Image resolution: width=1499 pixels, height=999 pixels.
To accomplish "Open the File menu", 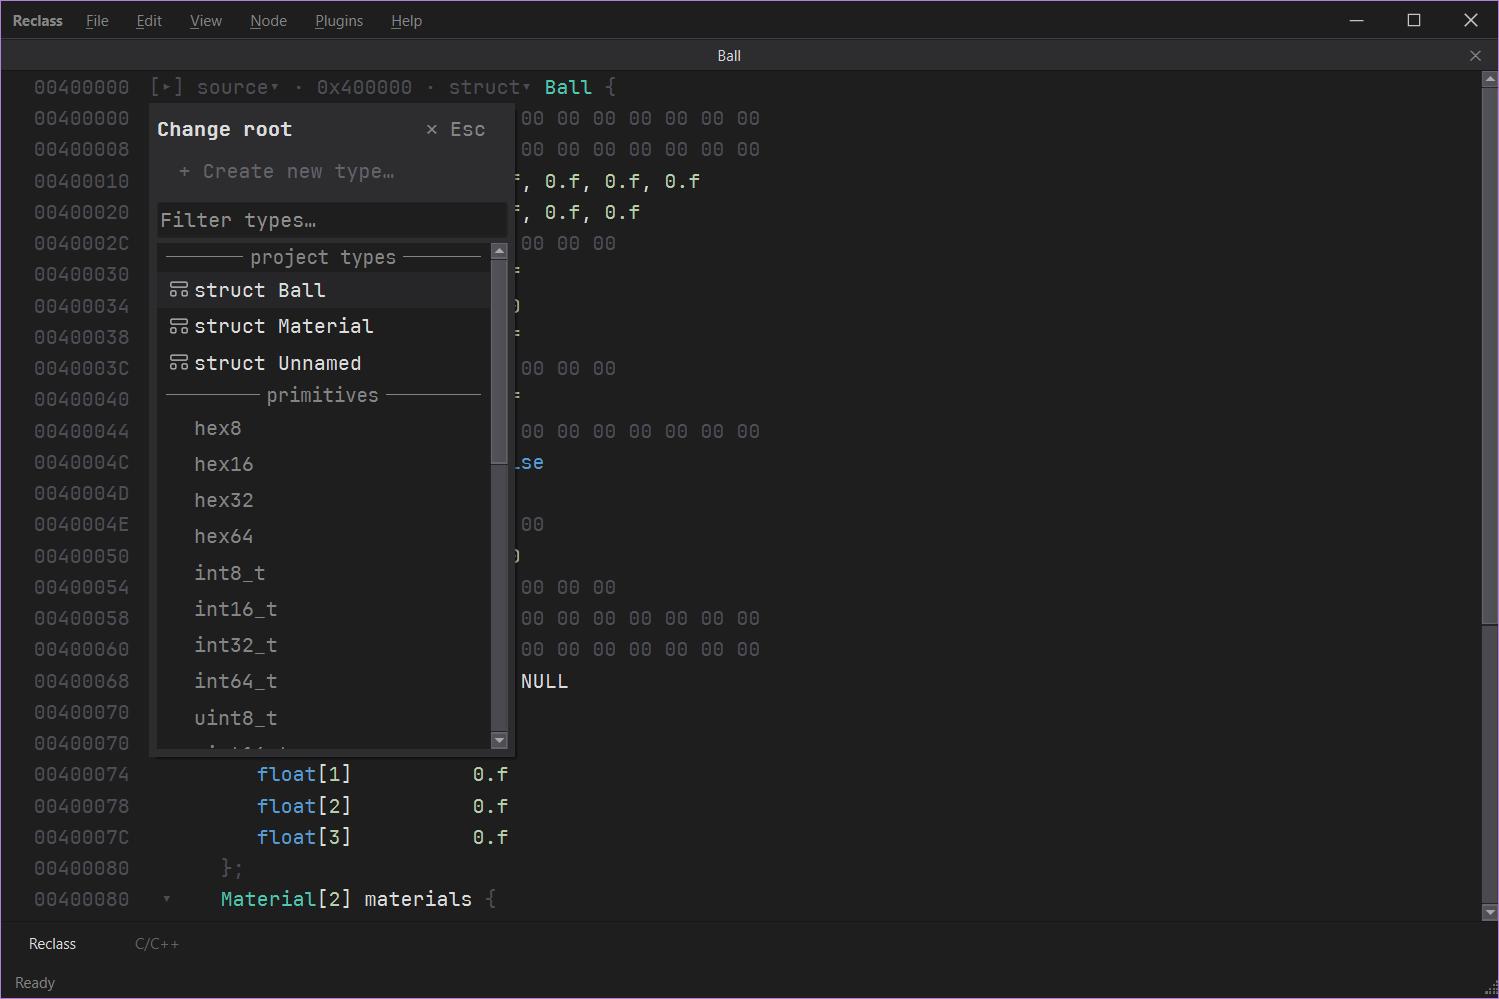I will [x=97, y=21].
